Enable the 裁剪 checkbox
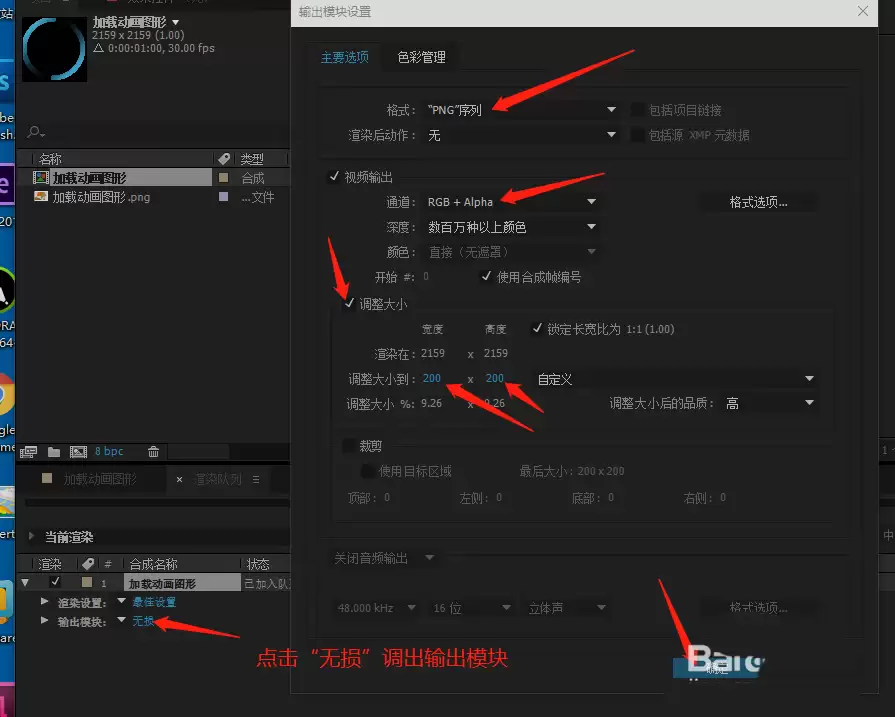Image resolution: width=895 pixels, height=717 pixels. [349, 445]
